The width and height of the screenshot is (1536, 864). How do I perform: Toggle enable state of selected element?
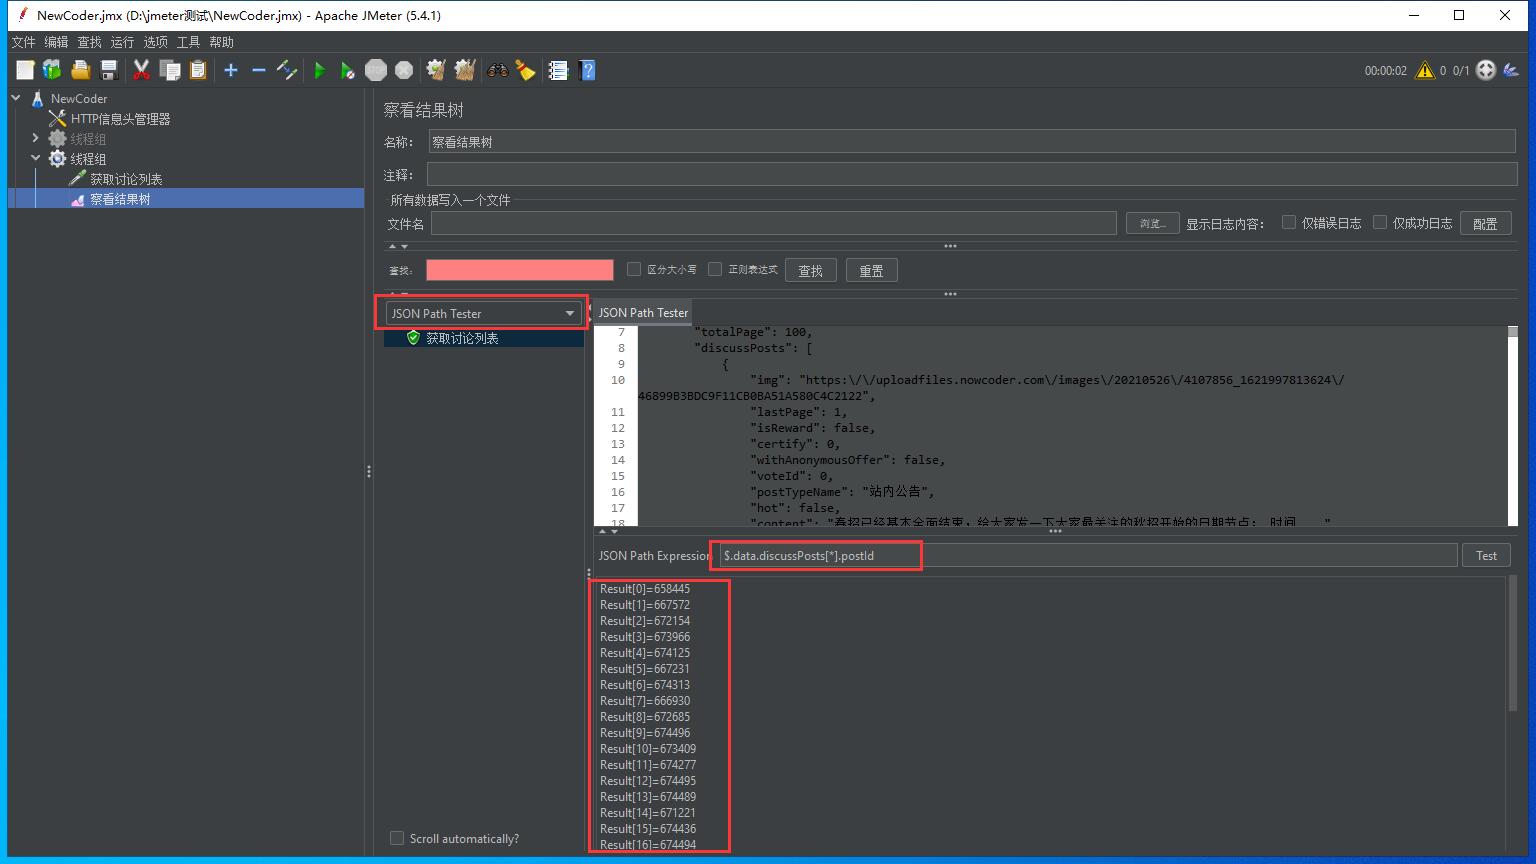[x=287, y=70]
